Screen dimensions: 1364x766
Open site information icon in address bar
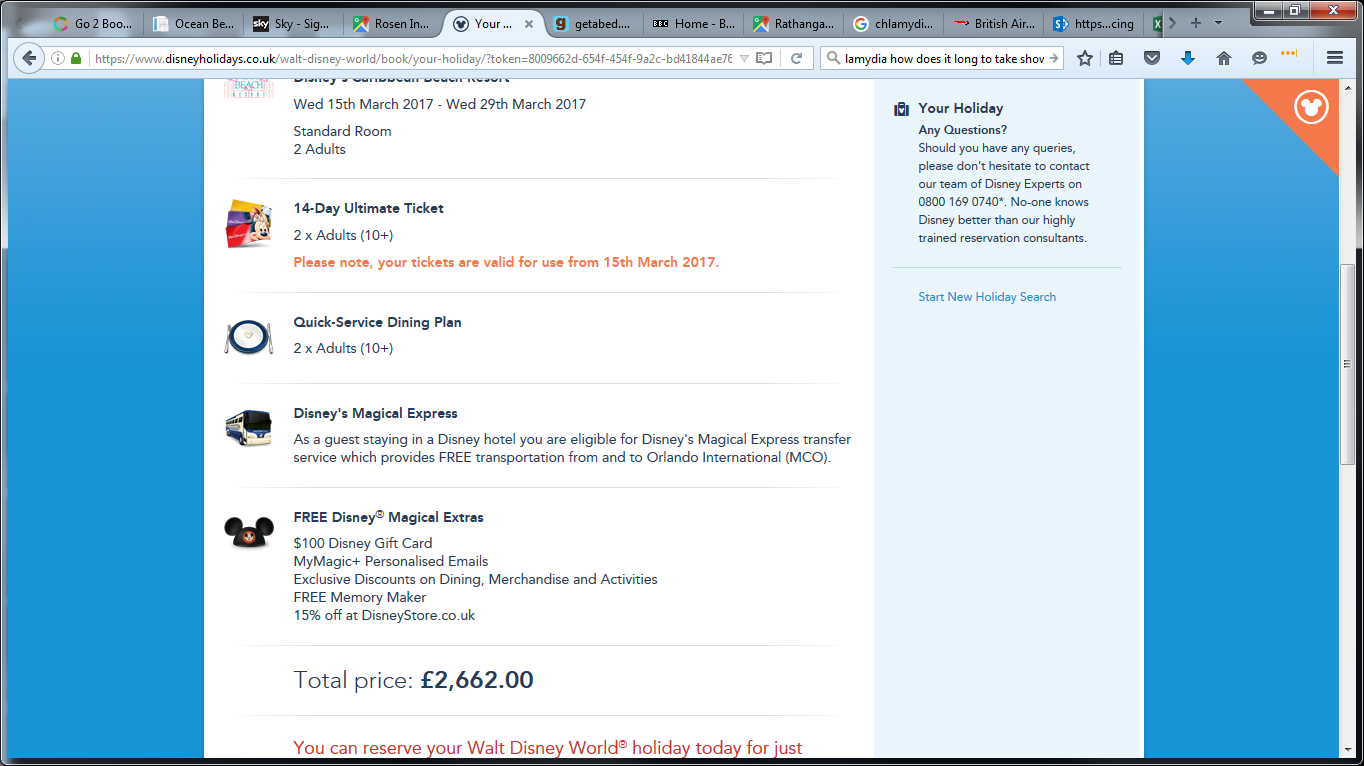[x=59, y=58]
